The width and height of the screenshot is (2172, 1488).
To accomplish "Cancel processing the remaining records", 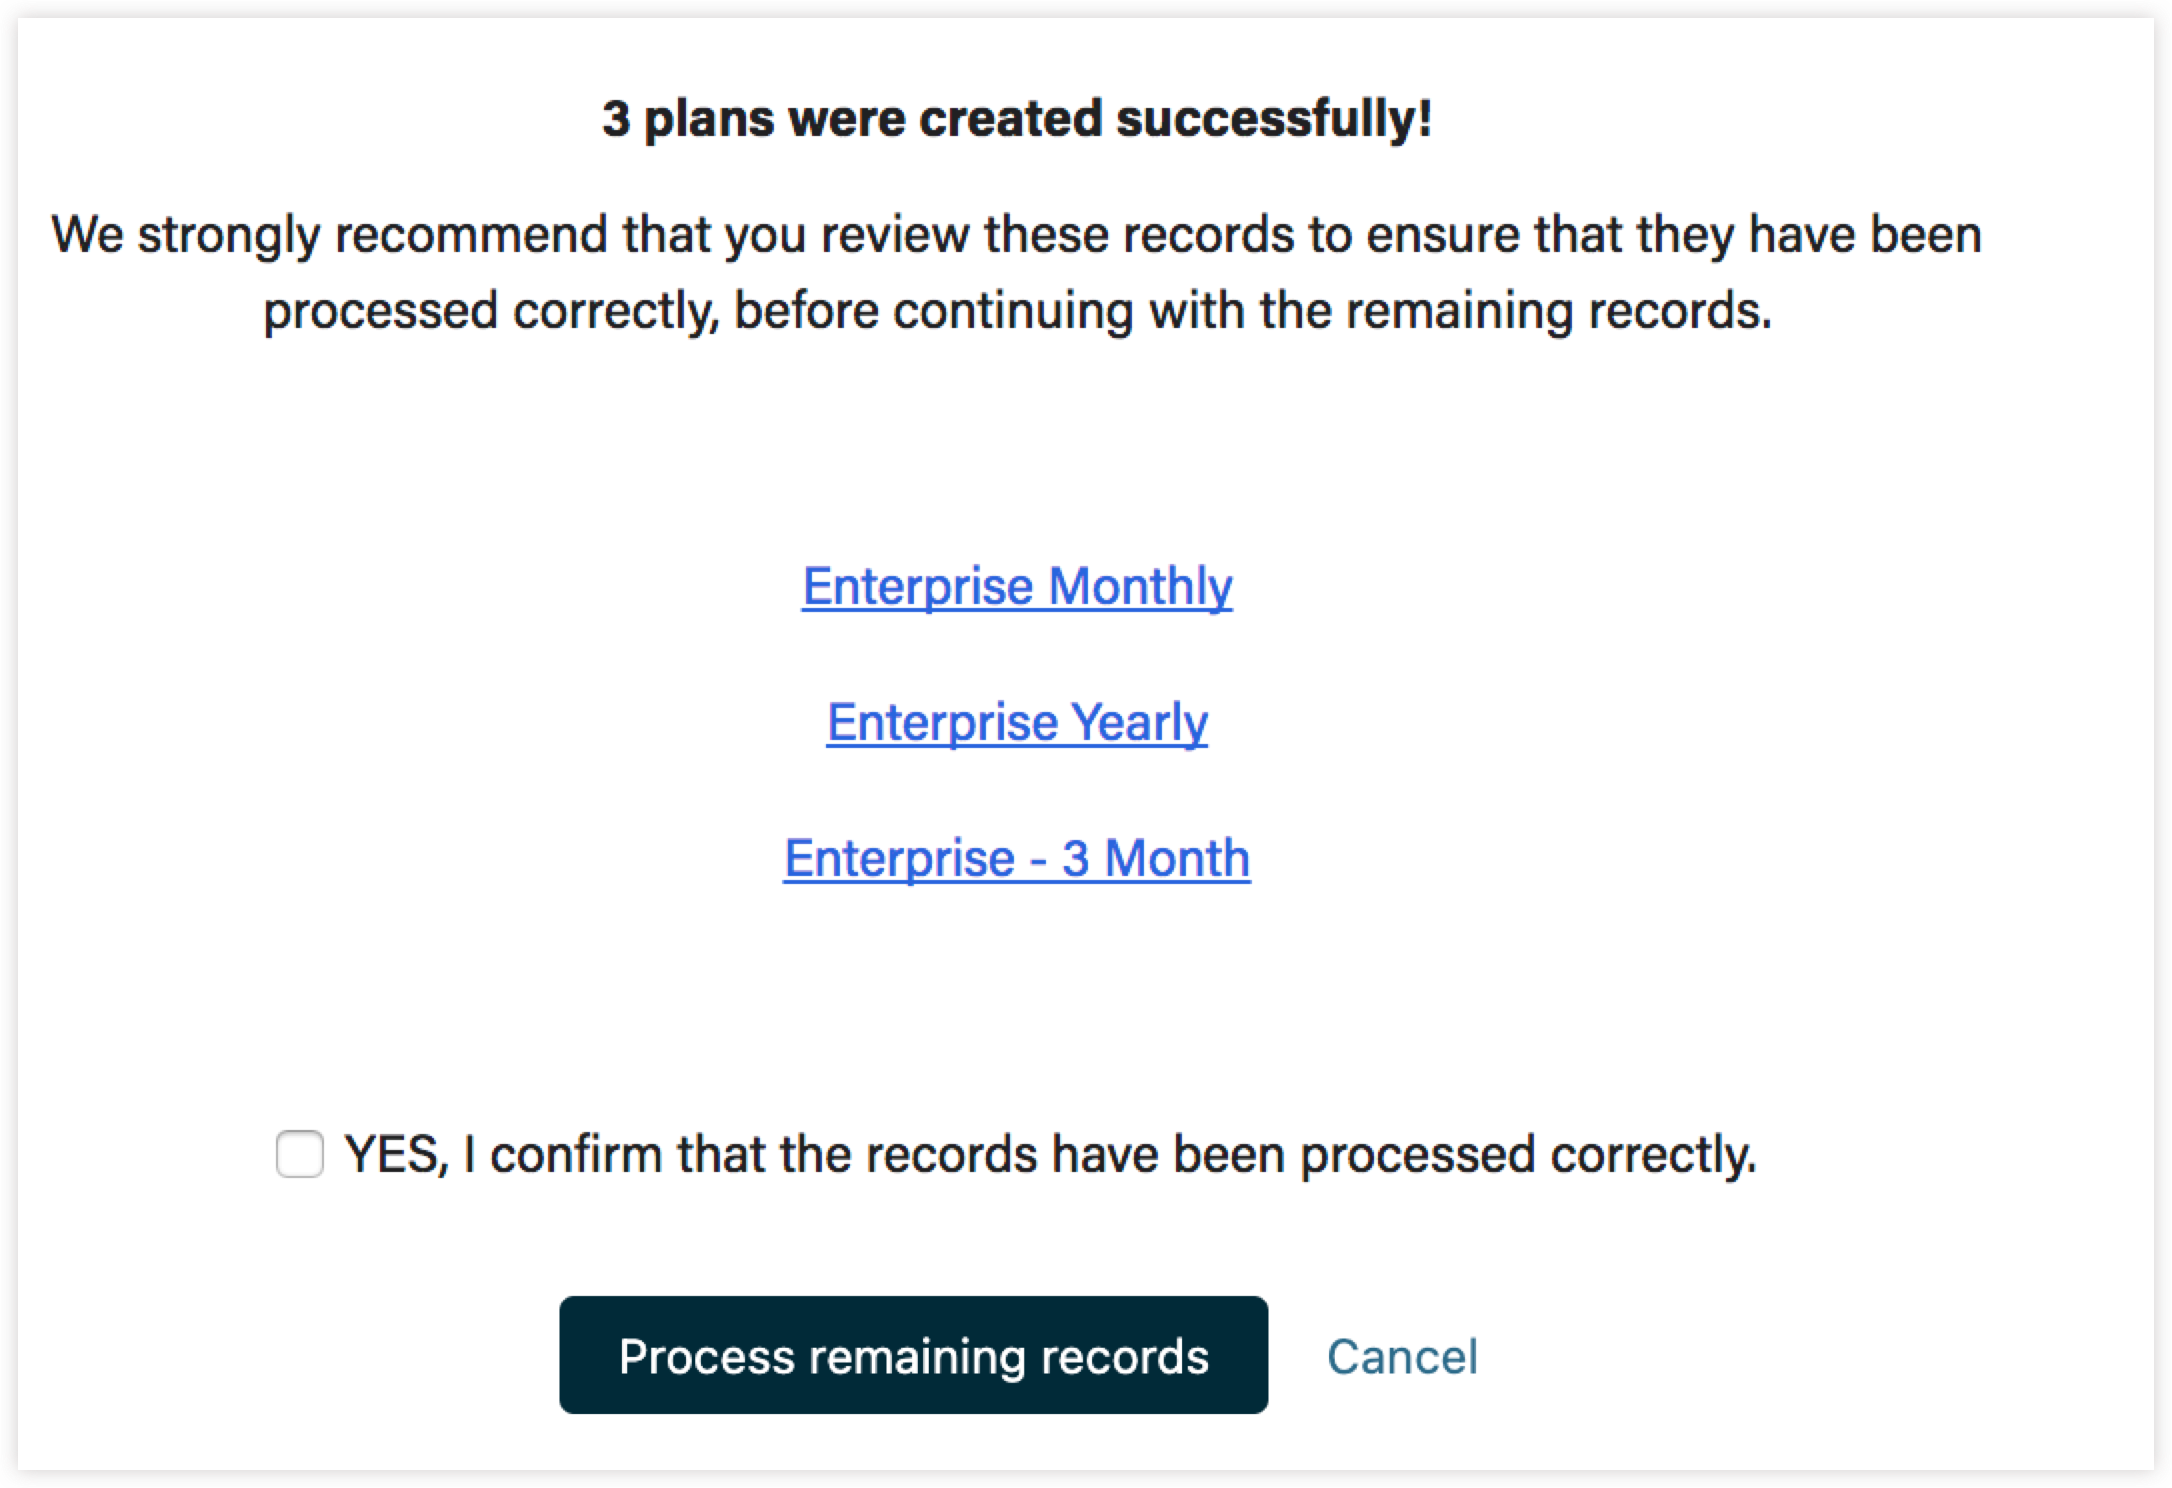I will pyautogui.click(x=1402, y=1357).
